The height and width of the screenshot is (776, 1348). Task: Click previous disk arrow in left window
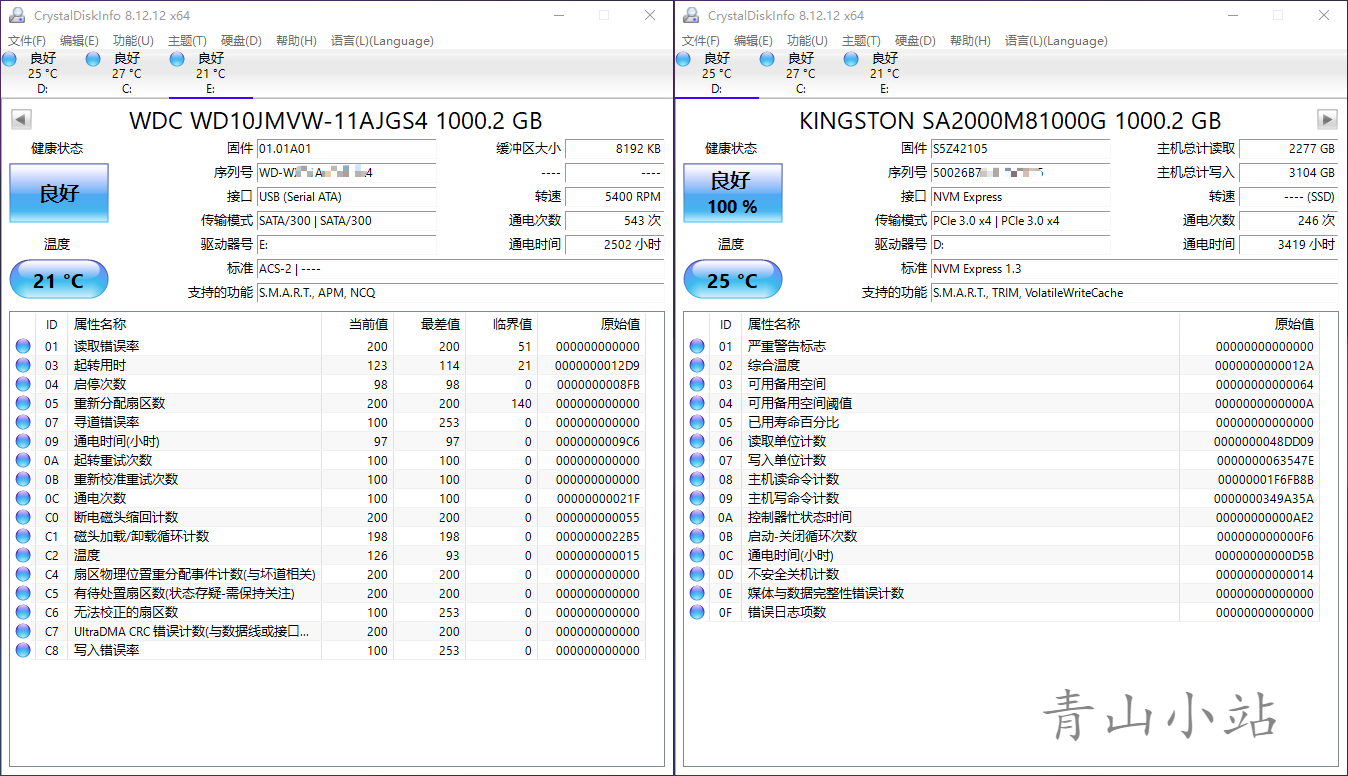[x=21, y=120]
